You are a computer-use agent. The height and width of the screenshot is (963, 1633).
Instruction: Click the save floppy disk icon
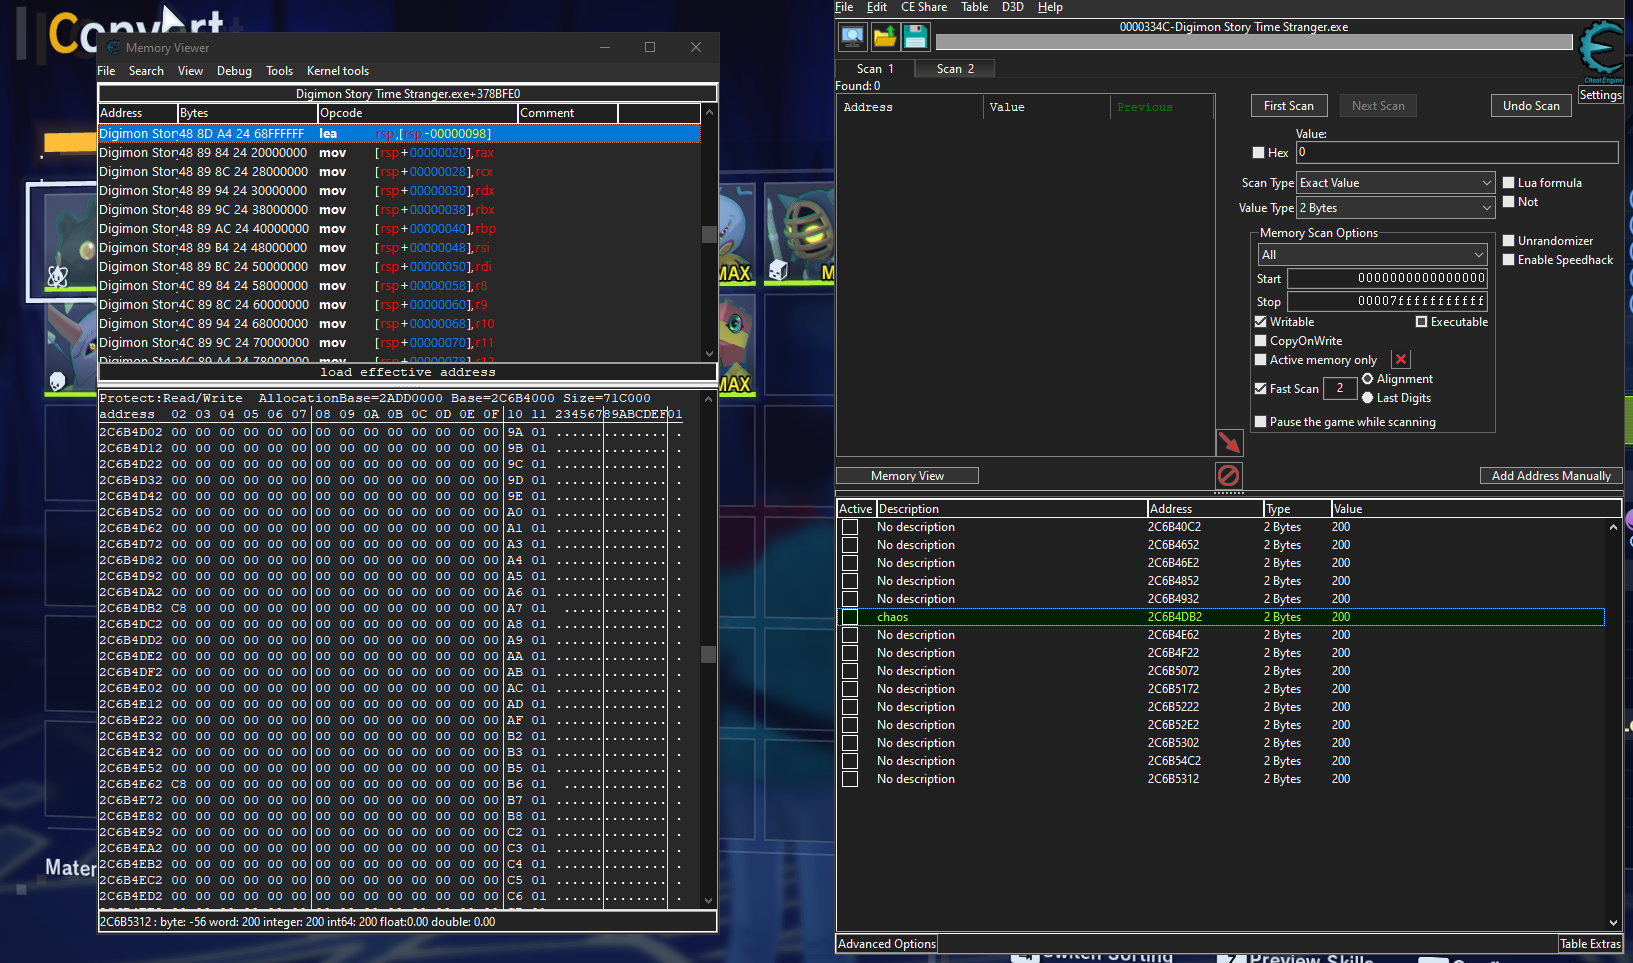915,37
